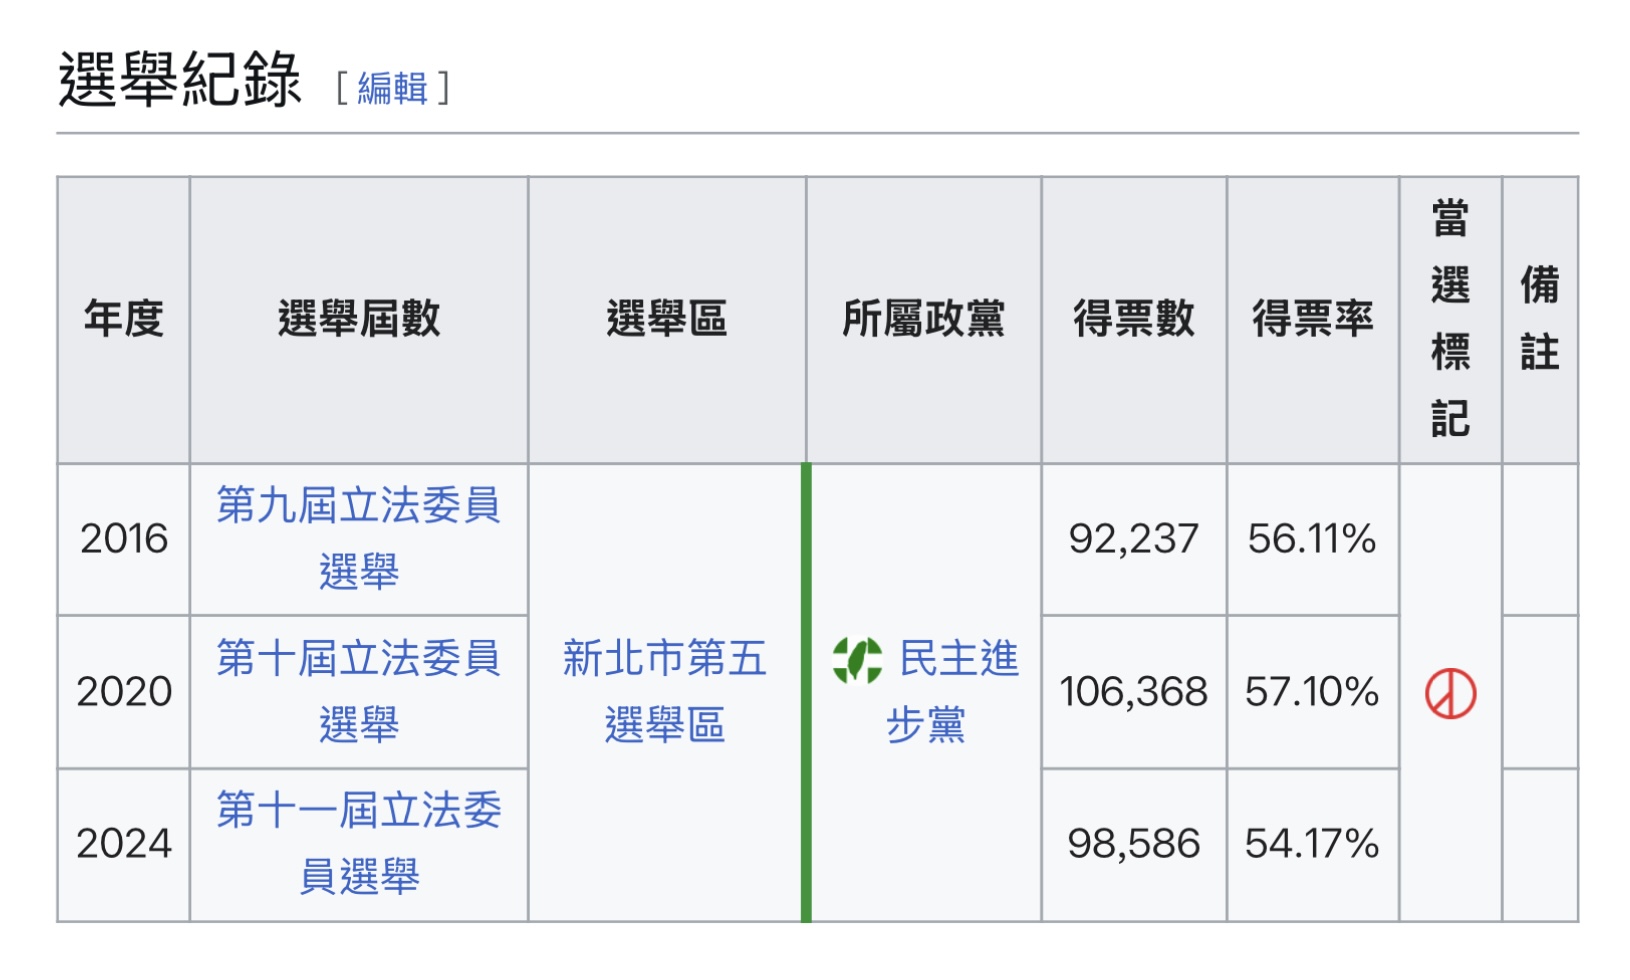Image resolution: width=1630 pixels, height=980 pixels.
Task: Open 第十一屆立法委員選舉 link
Action: 358,843
